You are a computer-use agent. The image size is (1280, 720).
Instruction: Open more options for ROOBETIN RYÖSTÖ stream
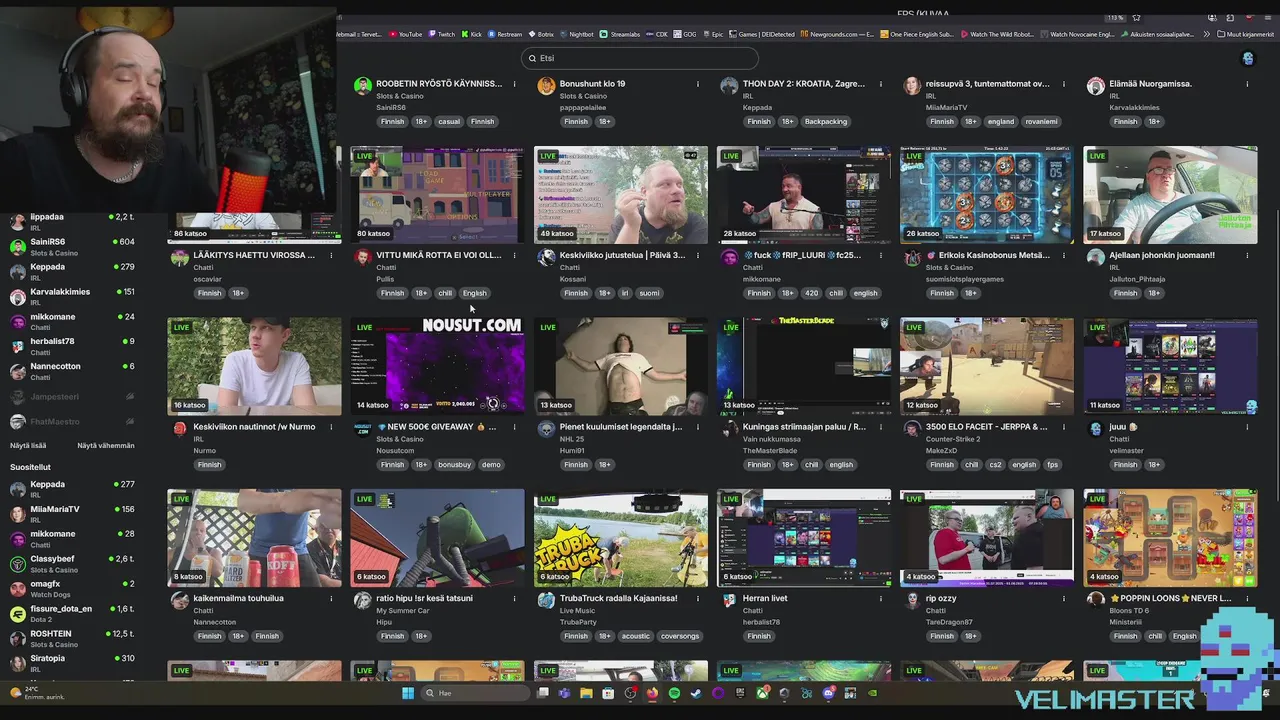point(515,84)
